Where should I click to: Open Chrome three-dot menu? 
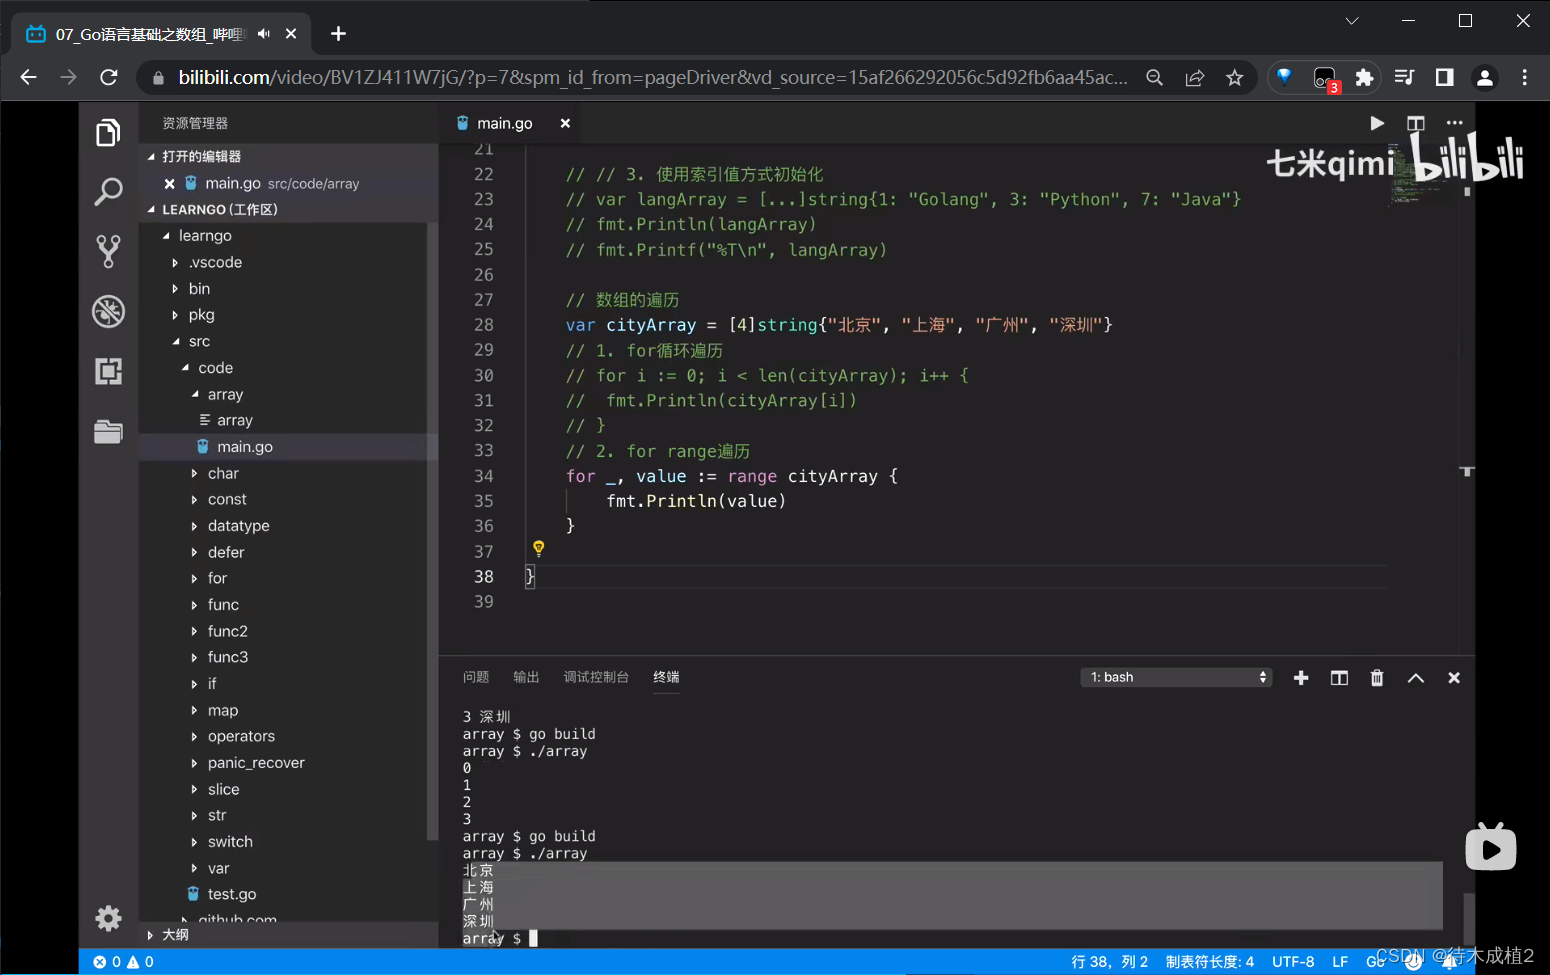point(1525,77)
